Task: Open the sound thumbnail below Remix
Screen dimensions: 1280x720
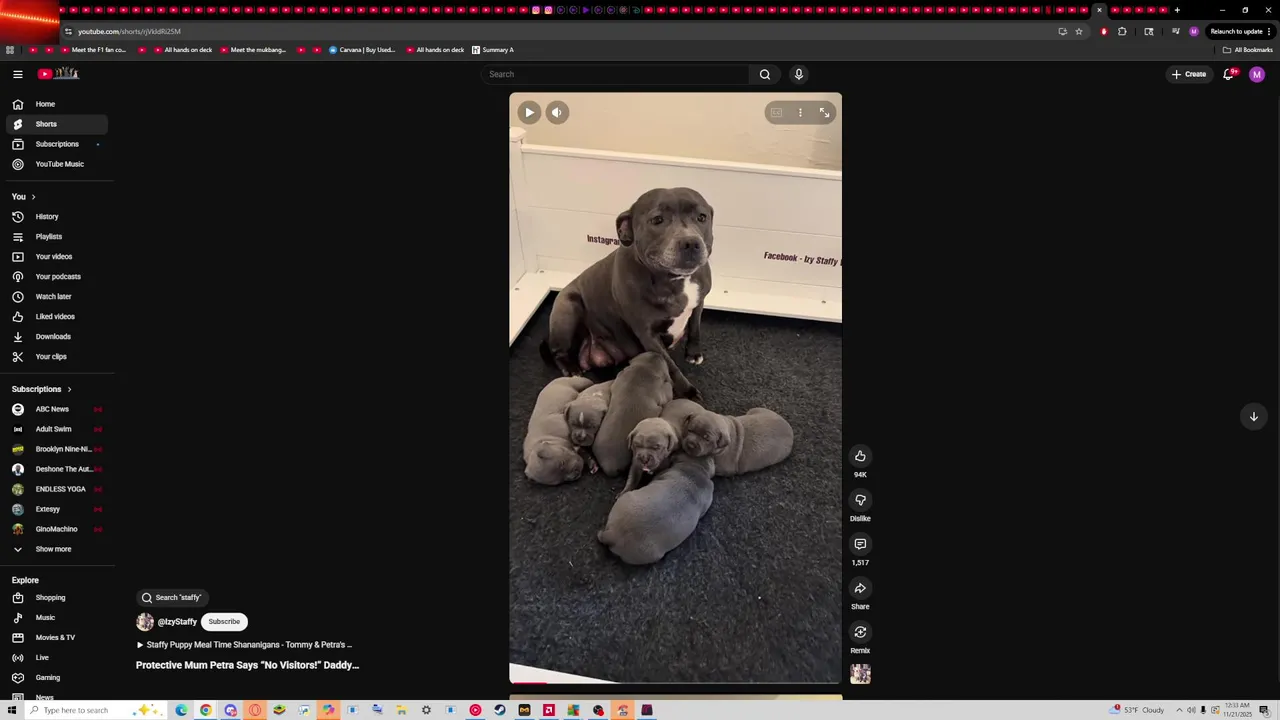Action: 860,674
